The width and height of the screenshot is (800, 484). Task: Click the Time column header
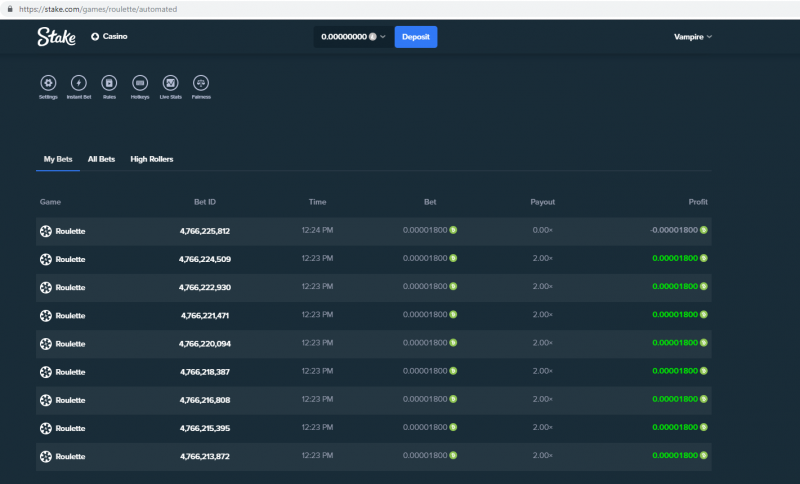coord(317,202)
